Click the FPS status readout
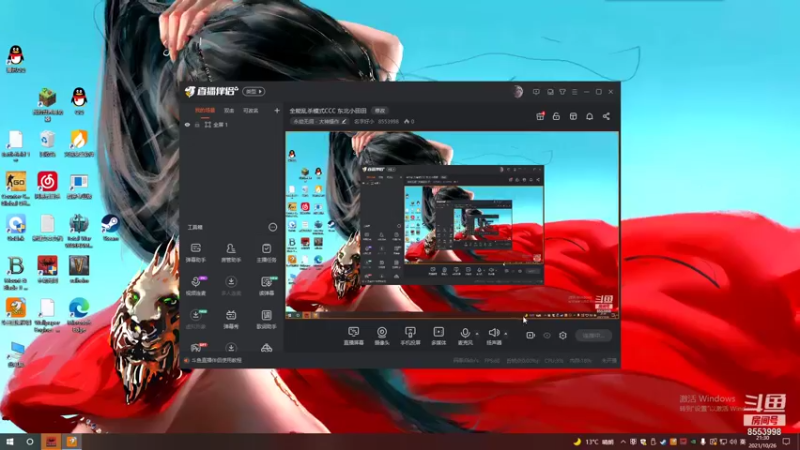 tap(492, 361)
